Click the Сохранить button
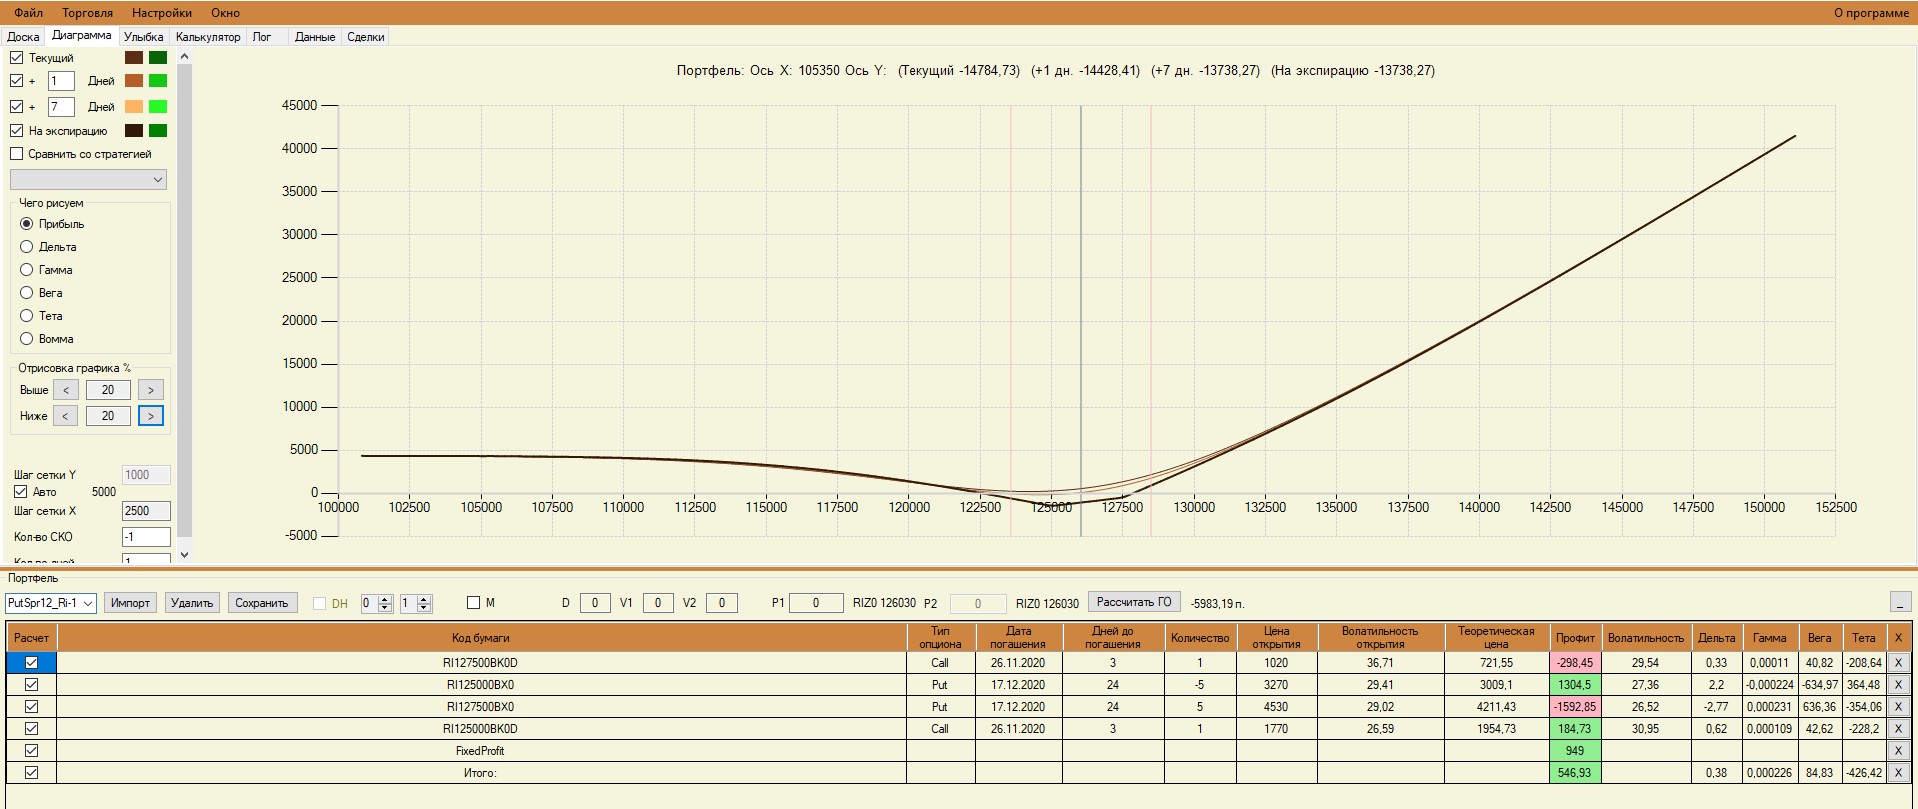Image resolution: width=1918 pixels, height=809 pixels. click(262, 603)
